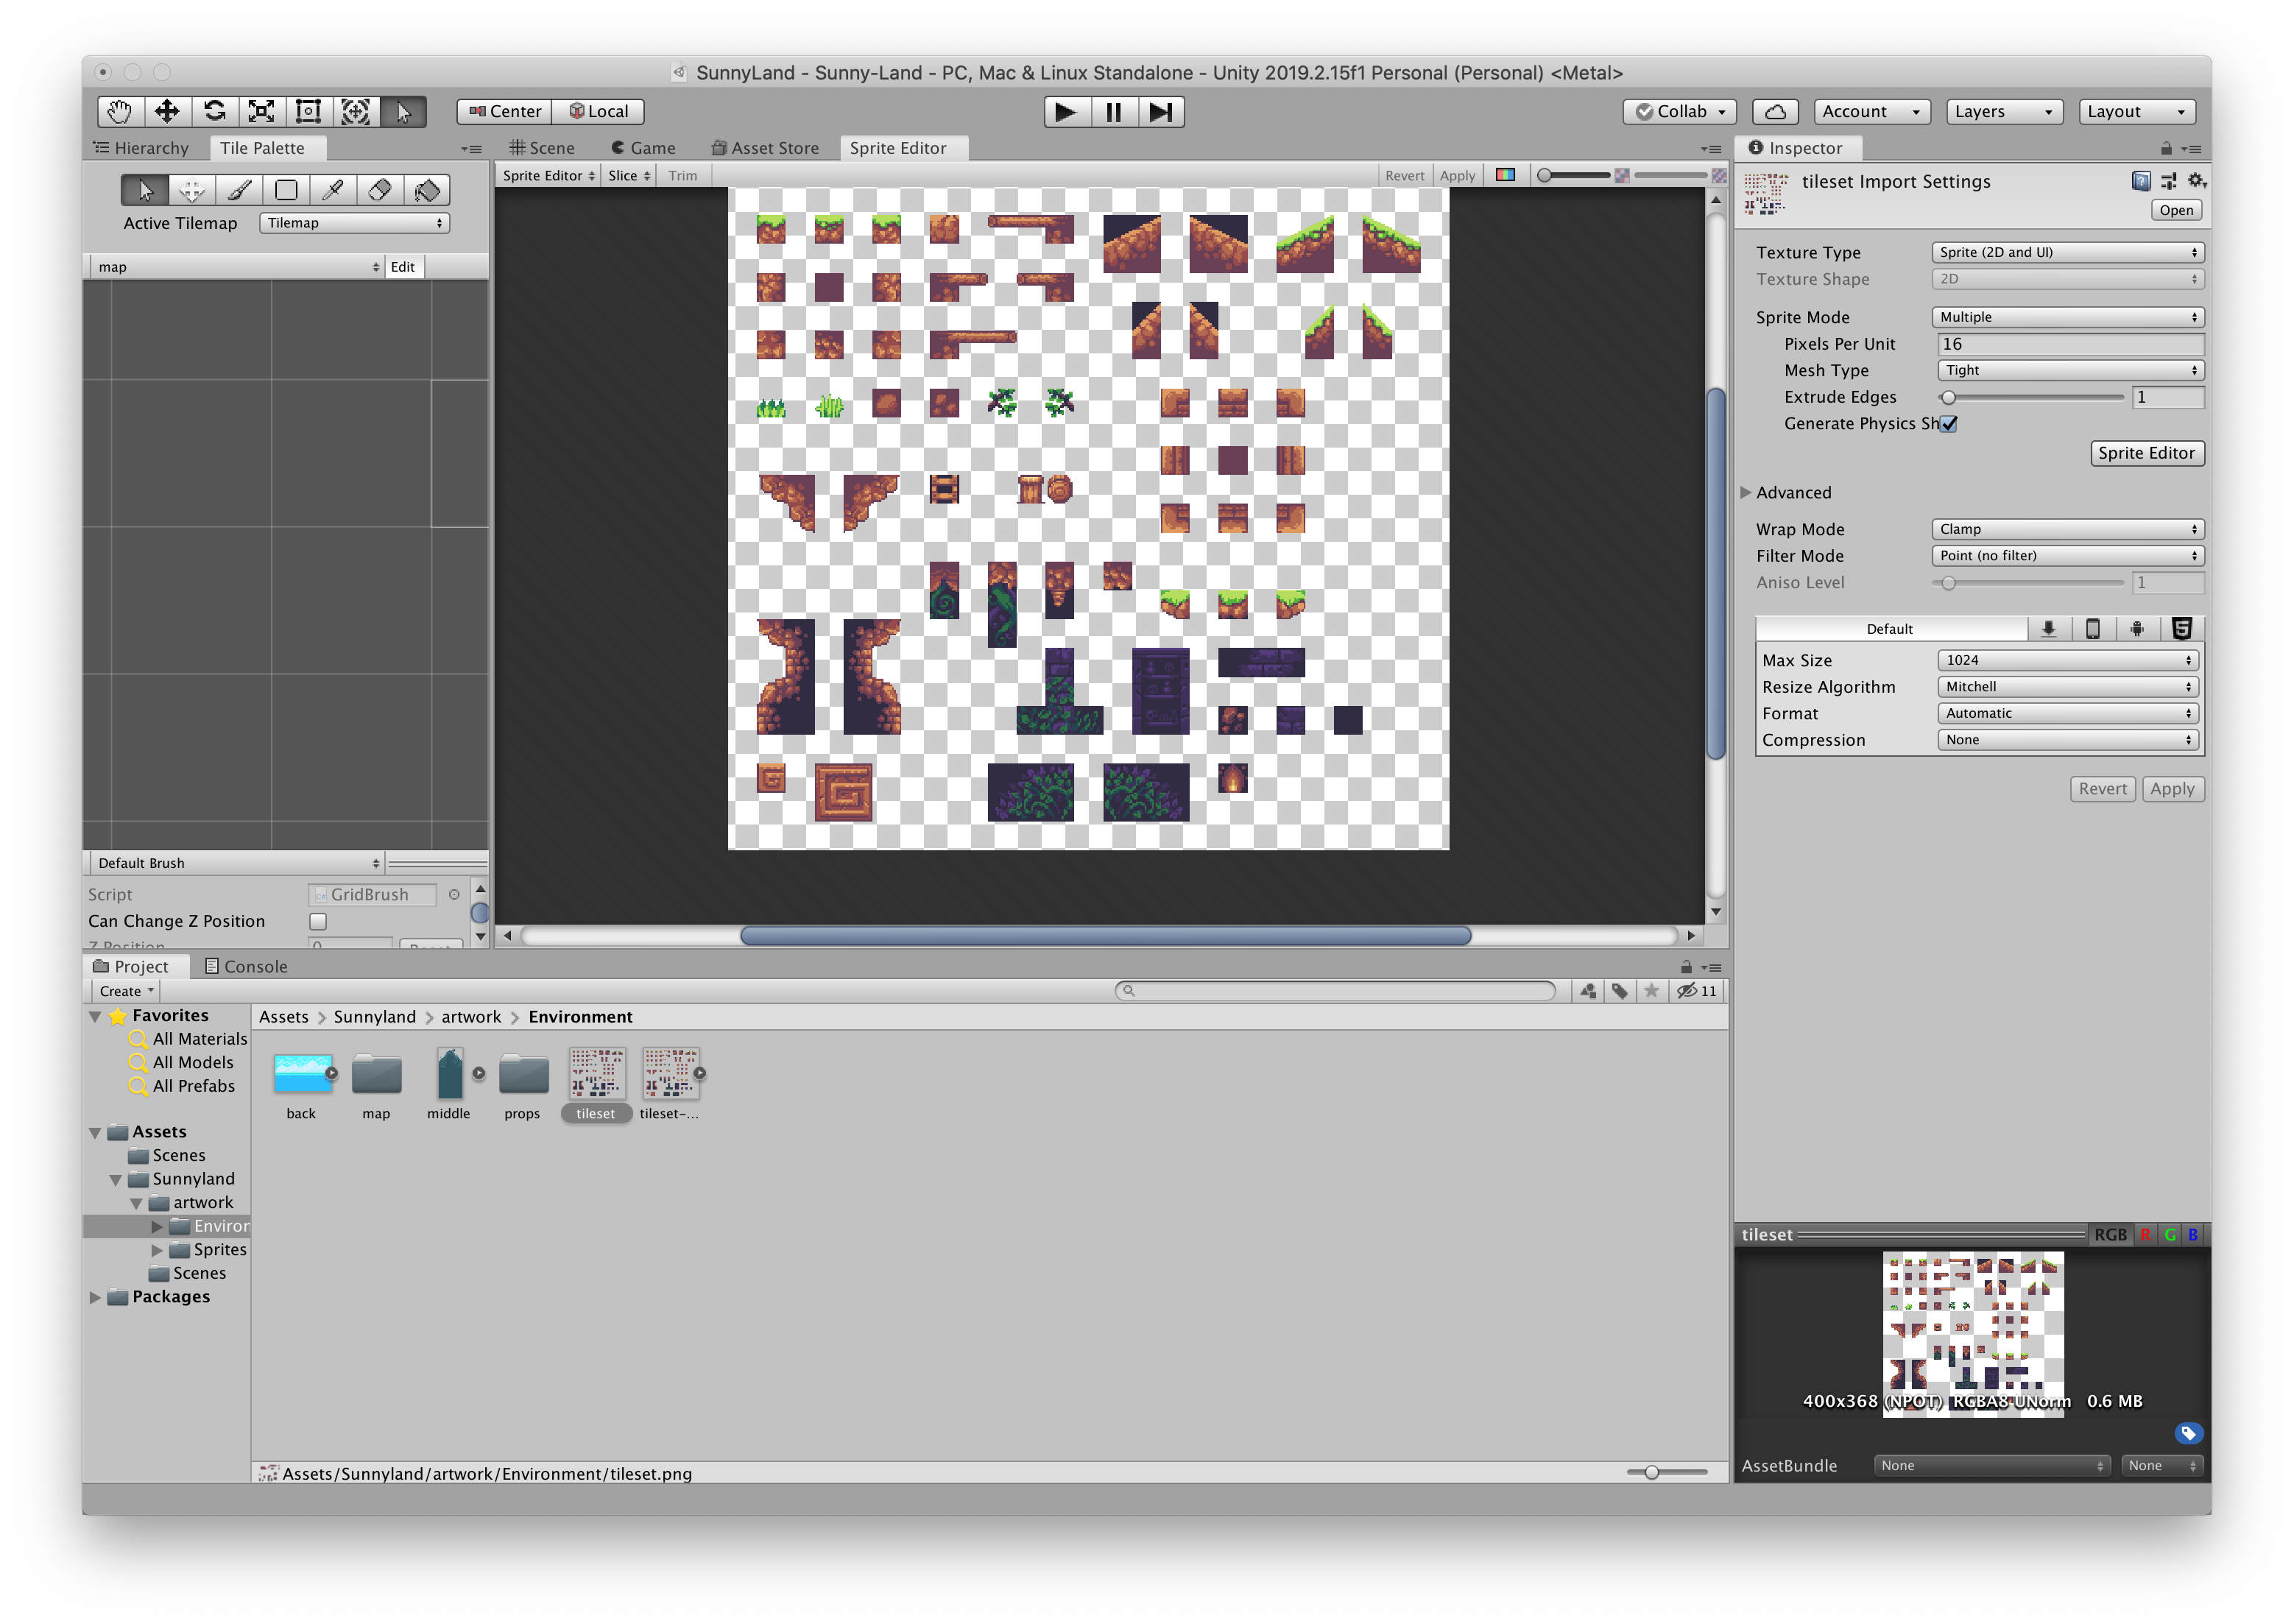This screenshot has height=1624, width=2294.
Task: Click Edit button beside map palette
Action: (403, 267)
